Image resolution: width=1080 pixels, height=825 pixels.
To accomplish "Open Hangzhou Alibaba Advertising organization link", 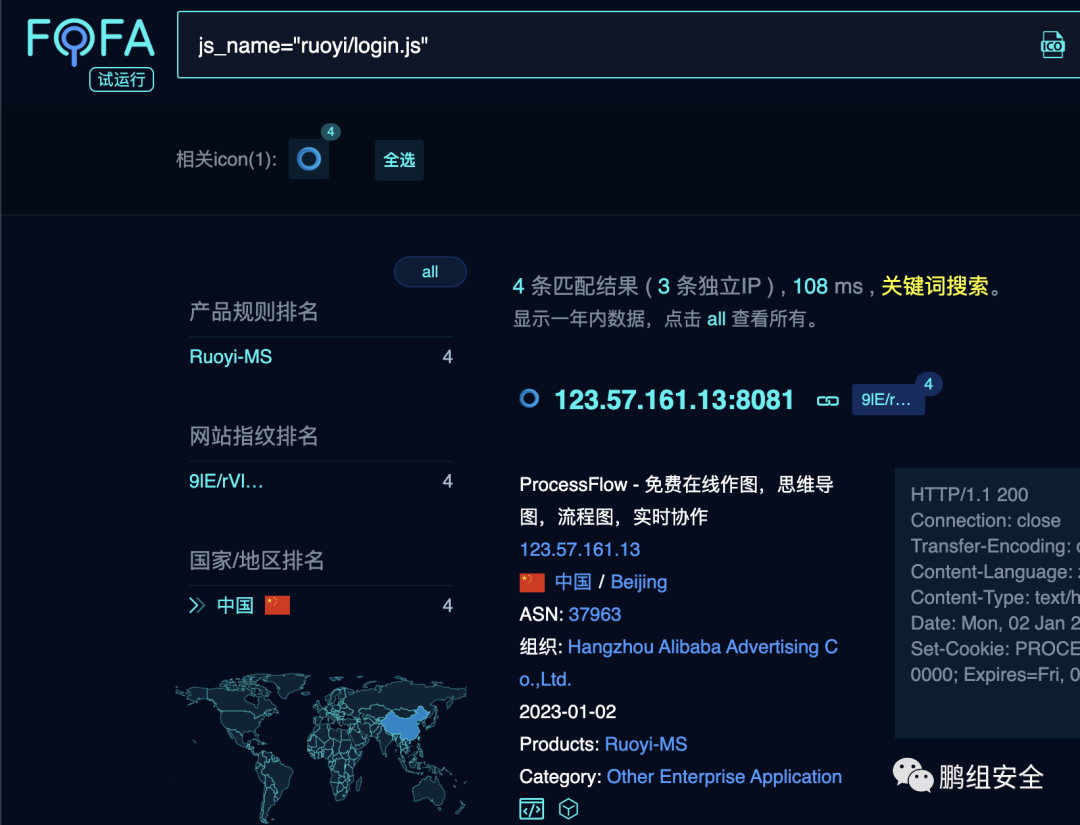I will 678,662.
